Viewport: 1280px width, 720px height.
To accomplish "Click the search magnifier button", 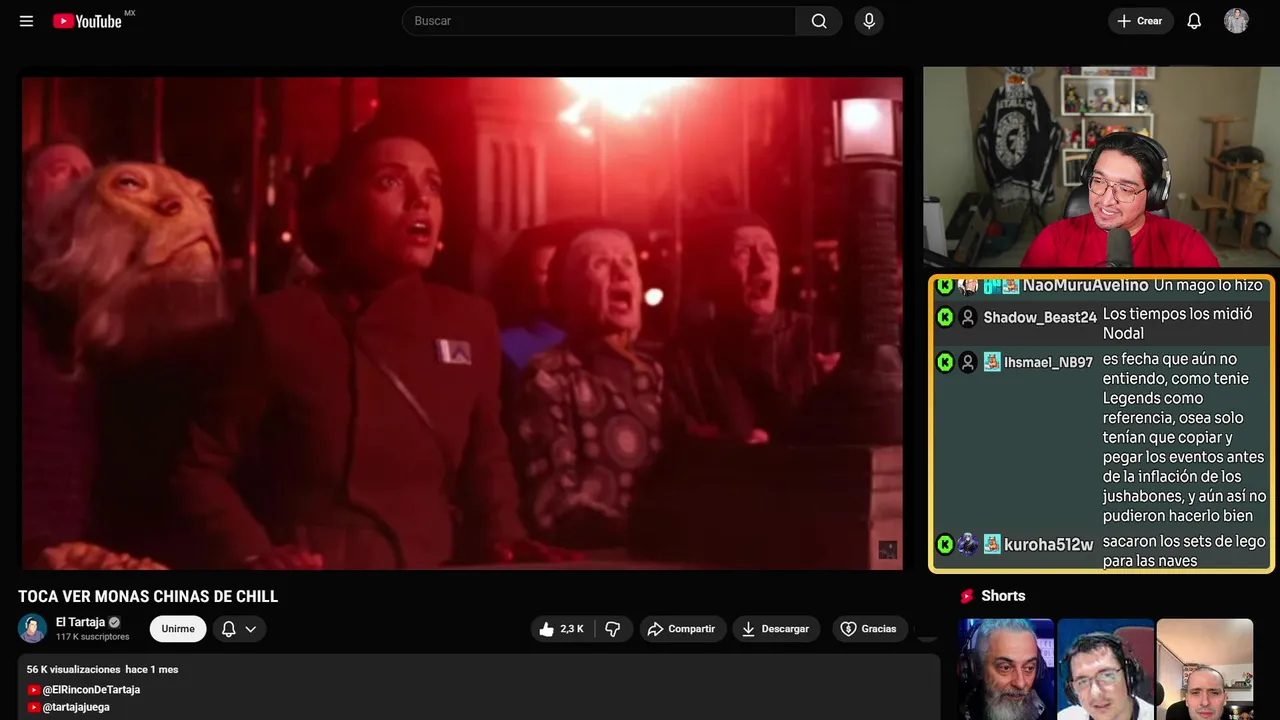I will coord(819,21).
